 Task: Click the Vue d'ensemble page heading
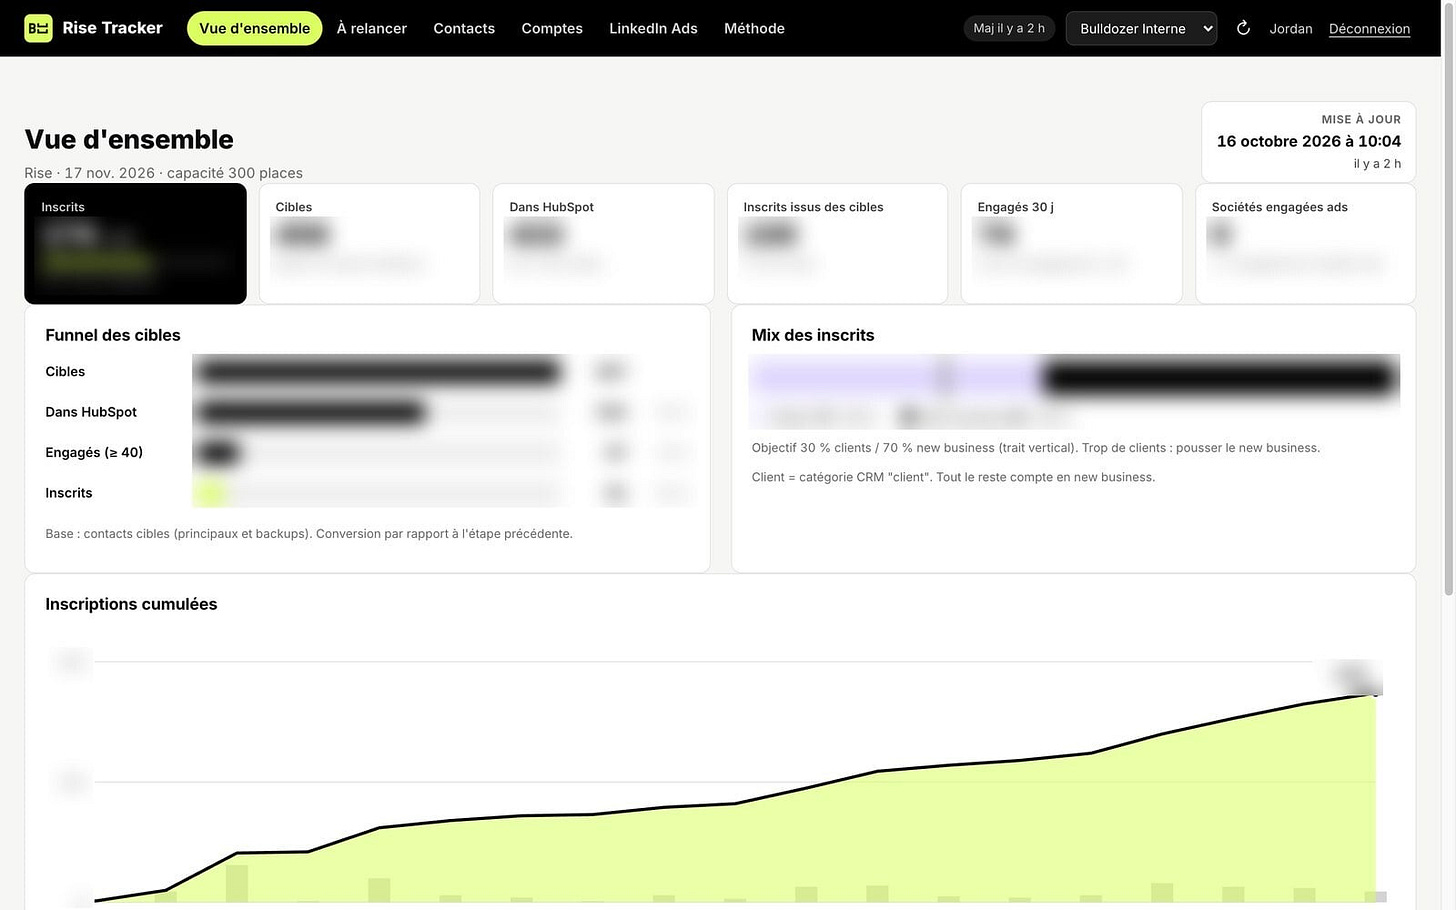click(129, 139)
